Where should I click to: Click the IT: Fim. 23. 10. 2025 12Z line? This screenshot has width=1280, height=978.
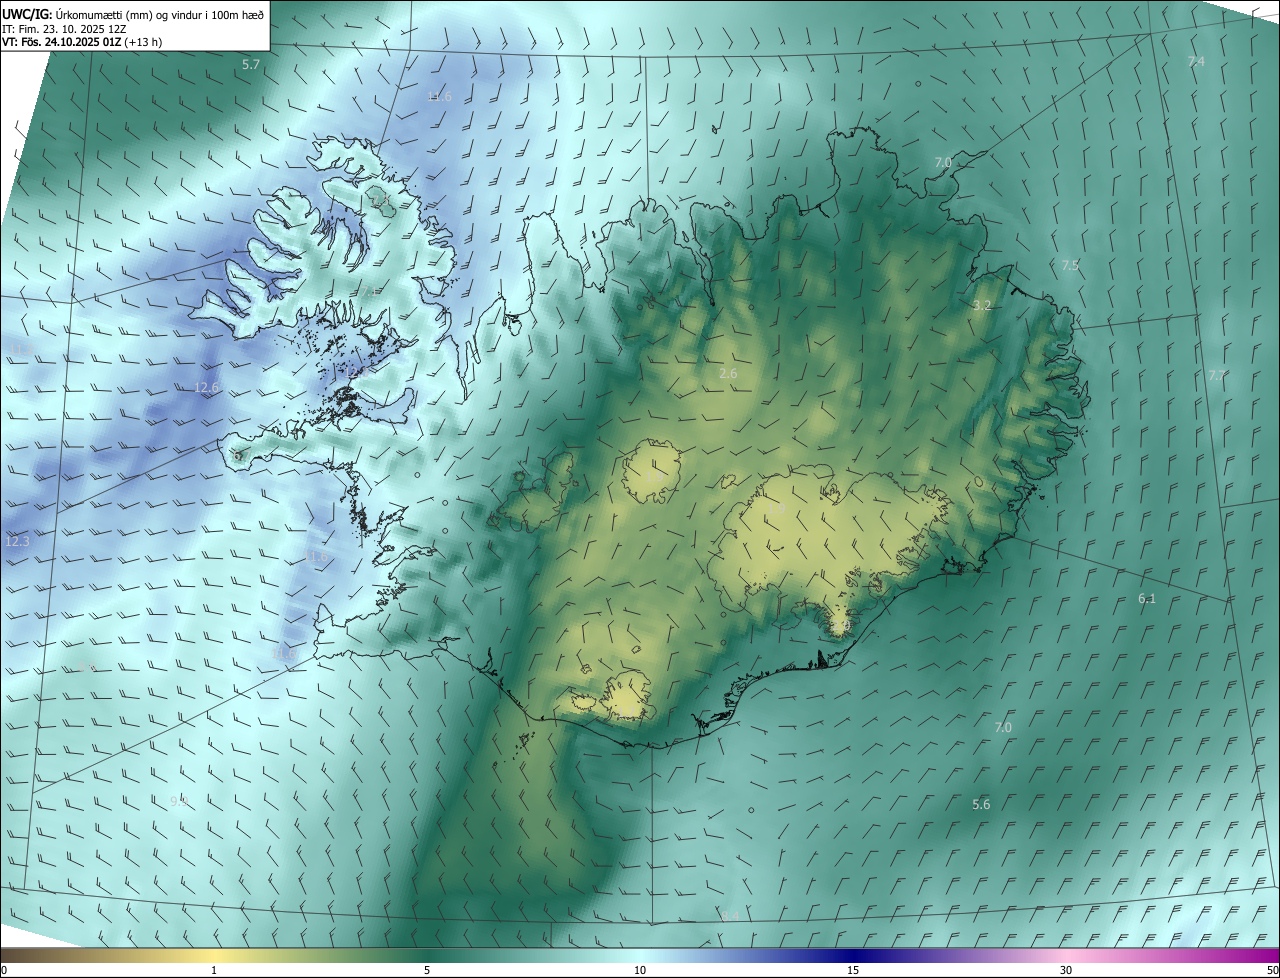tap(64, 28)
